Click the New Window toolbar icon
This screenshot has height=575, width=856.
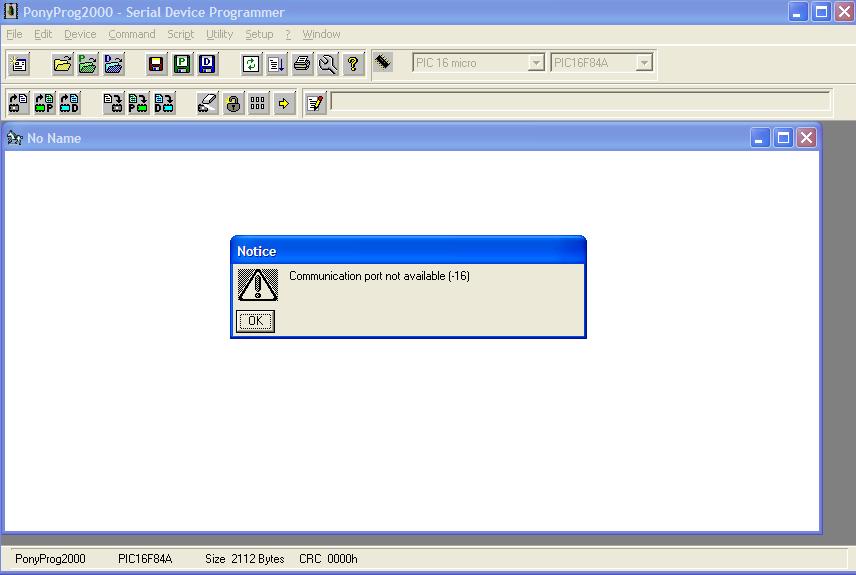pos(19,64)
